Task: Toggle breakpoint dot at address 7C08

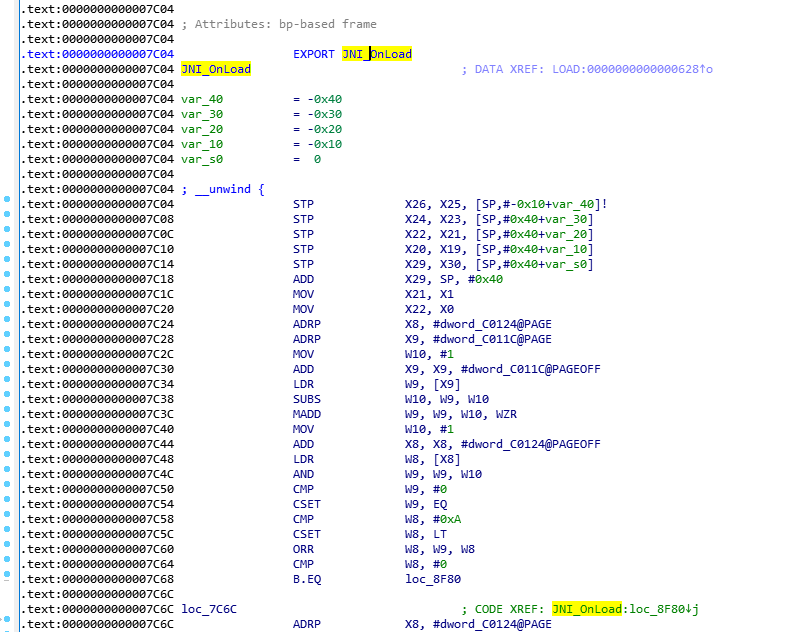Action: click(7, 214)
